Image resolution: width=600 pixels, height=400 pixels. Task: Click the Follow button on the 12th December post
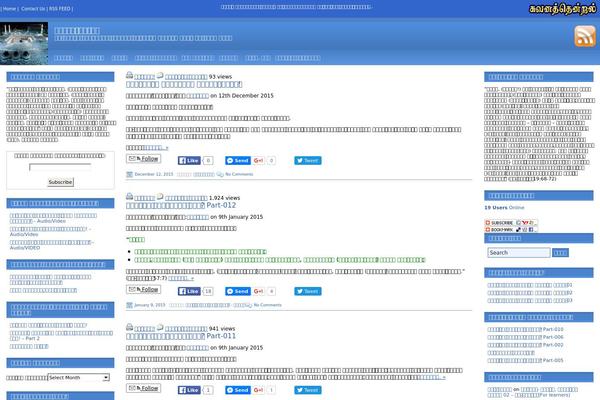tap(143, 158)
